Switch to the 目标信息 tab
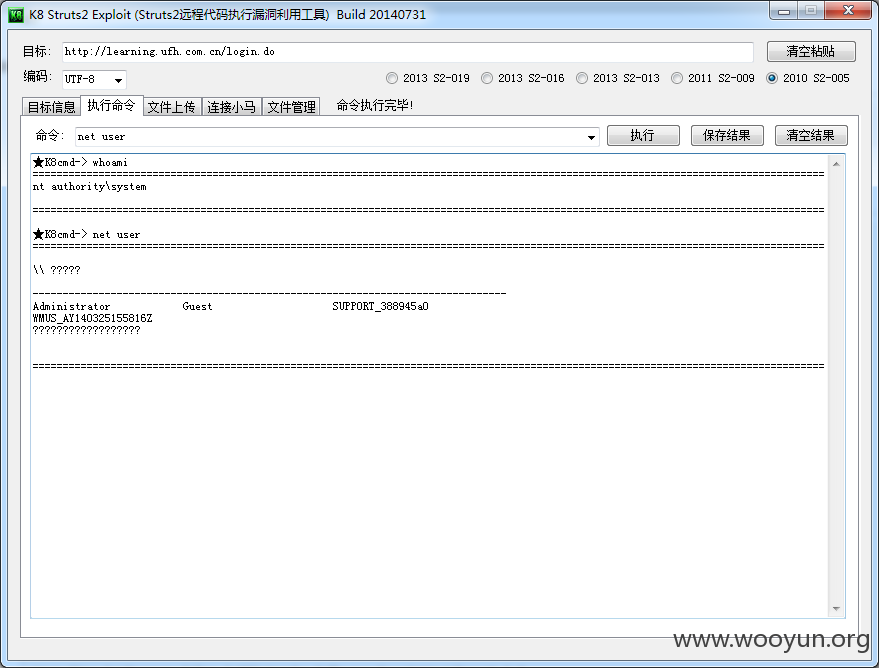Screen dimensions: 879x668 point(51,107)
